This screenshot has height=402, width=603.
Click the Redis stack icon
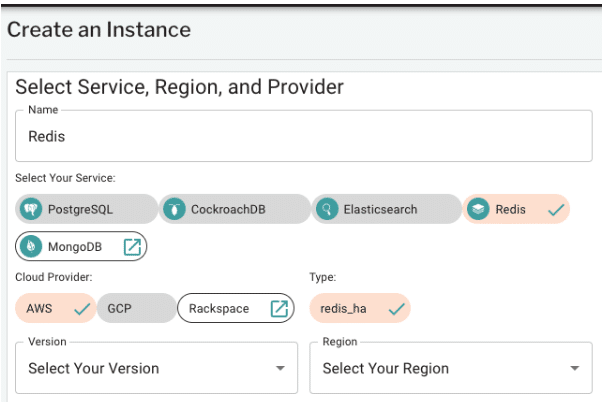[478, 209]
